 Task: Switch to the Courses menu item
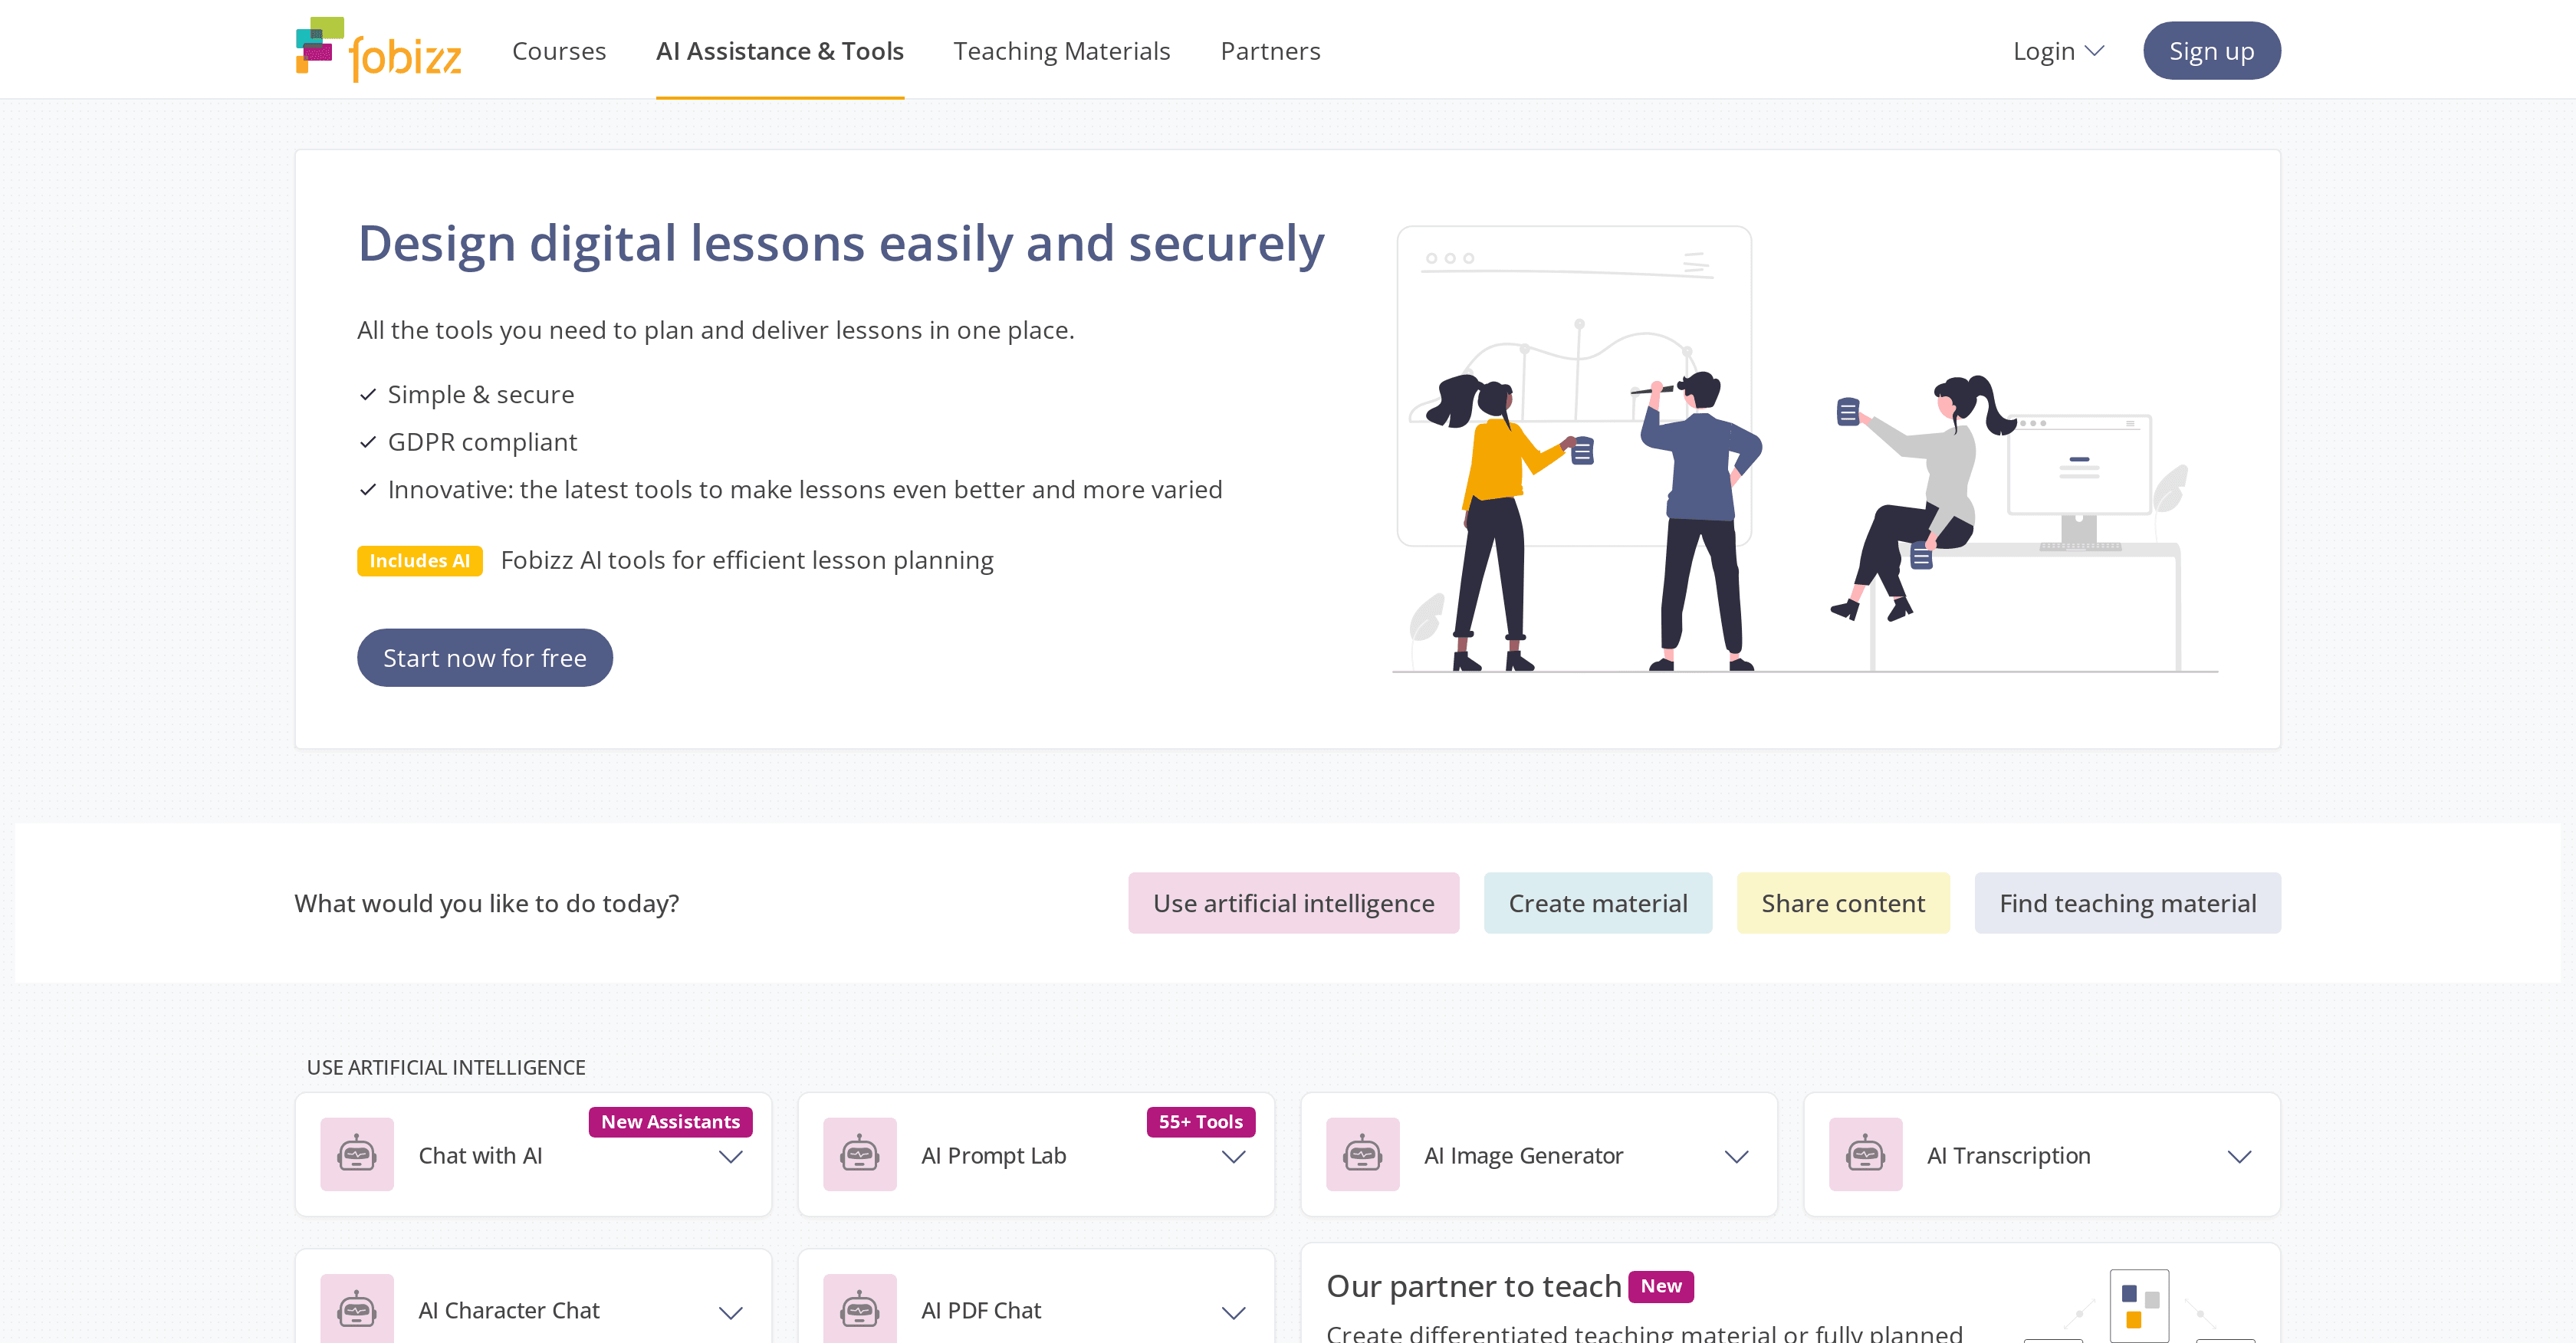tap(559, 50)
